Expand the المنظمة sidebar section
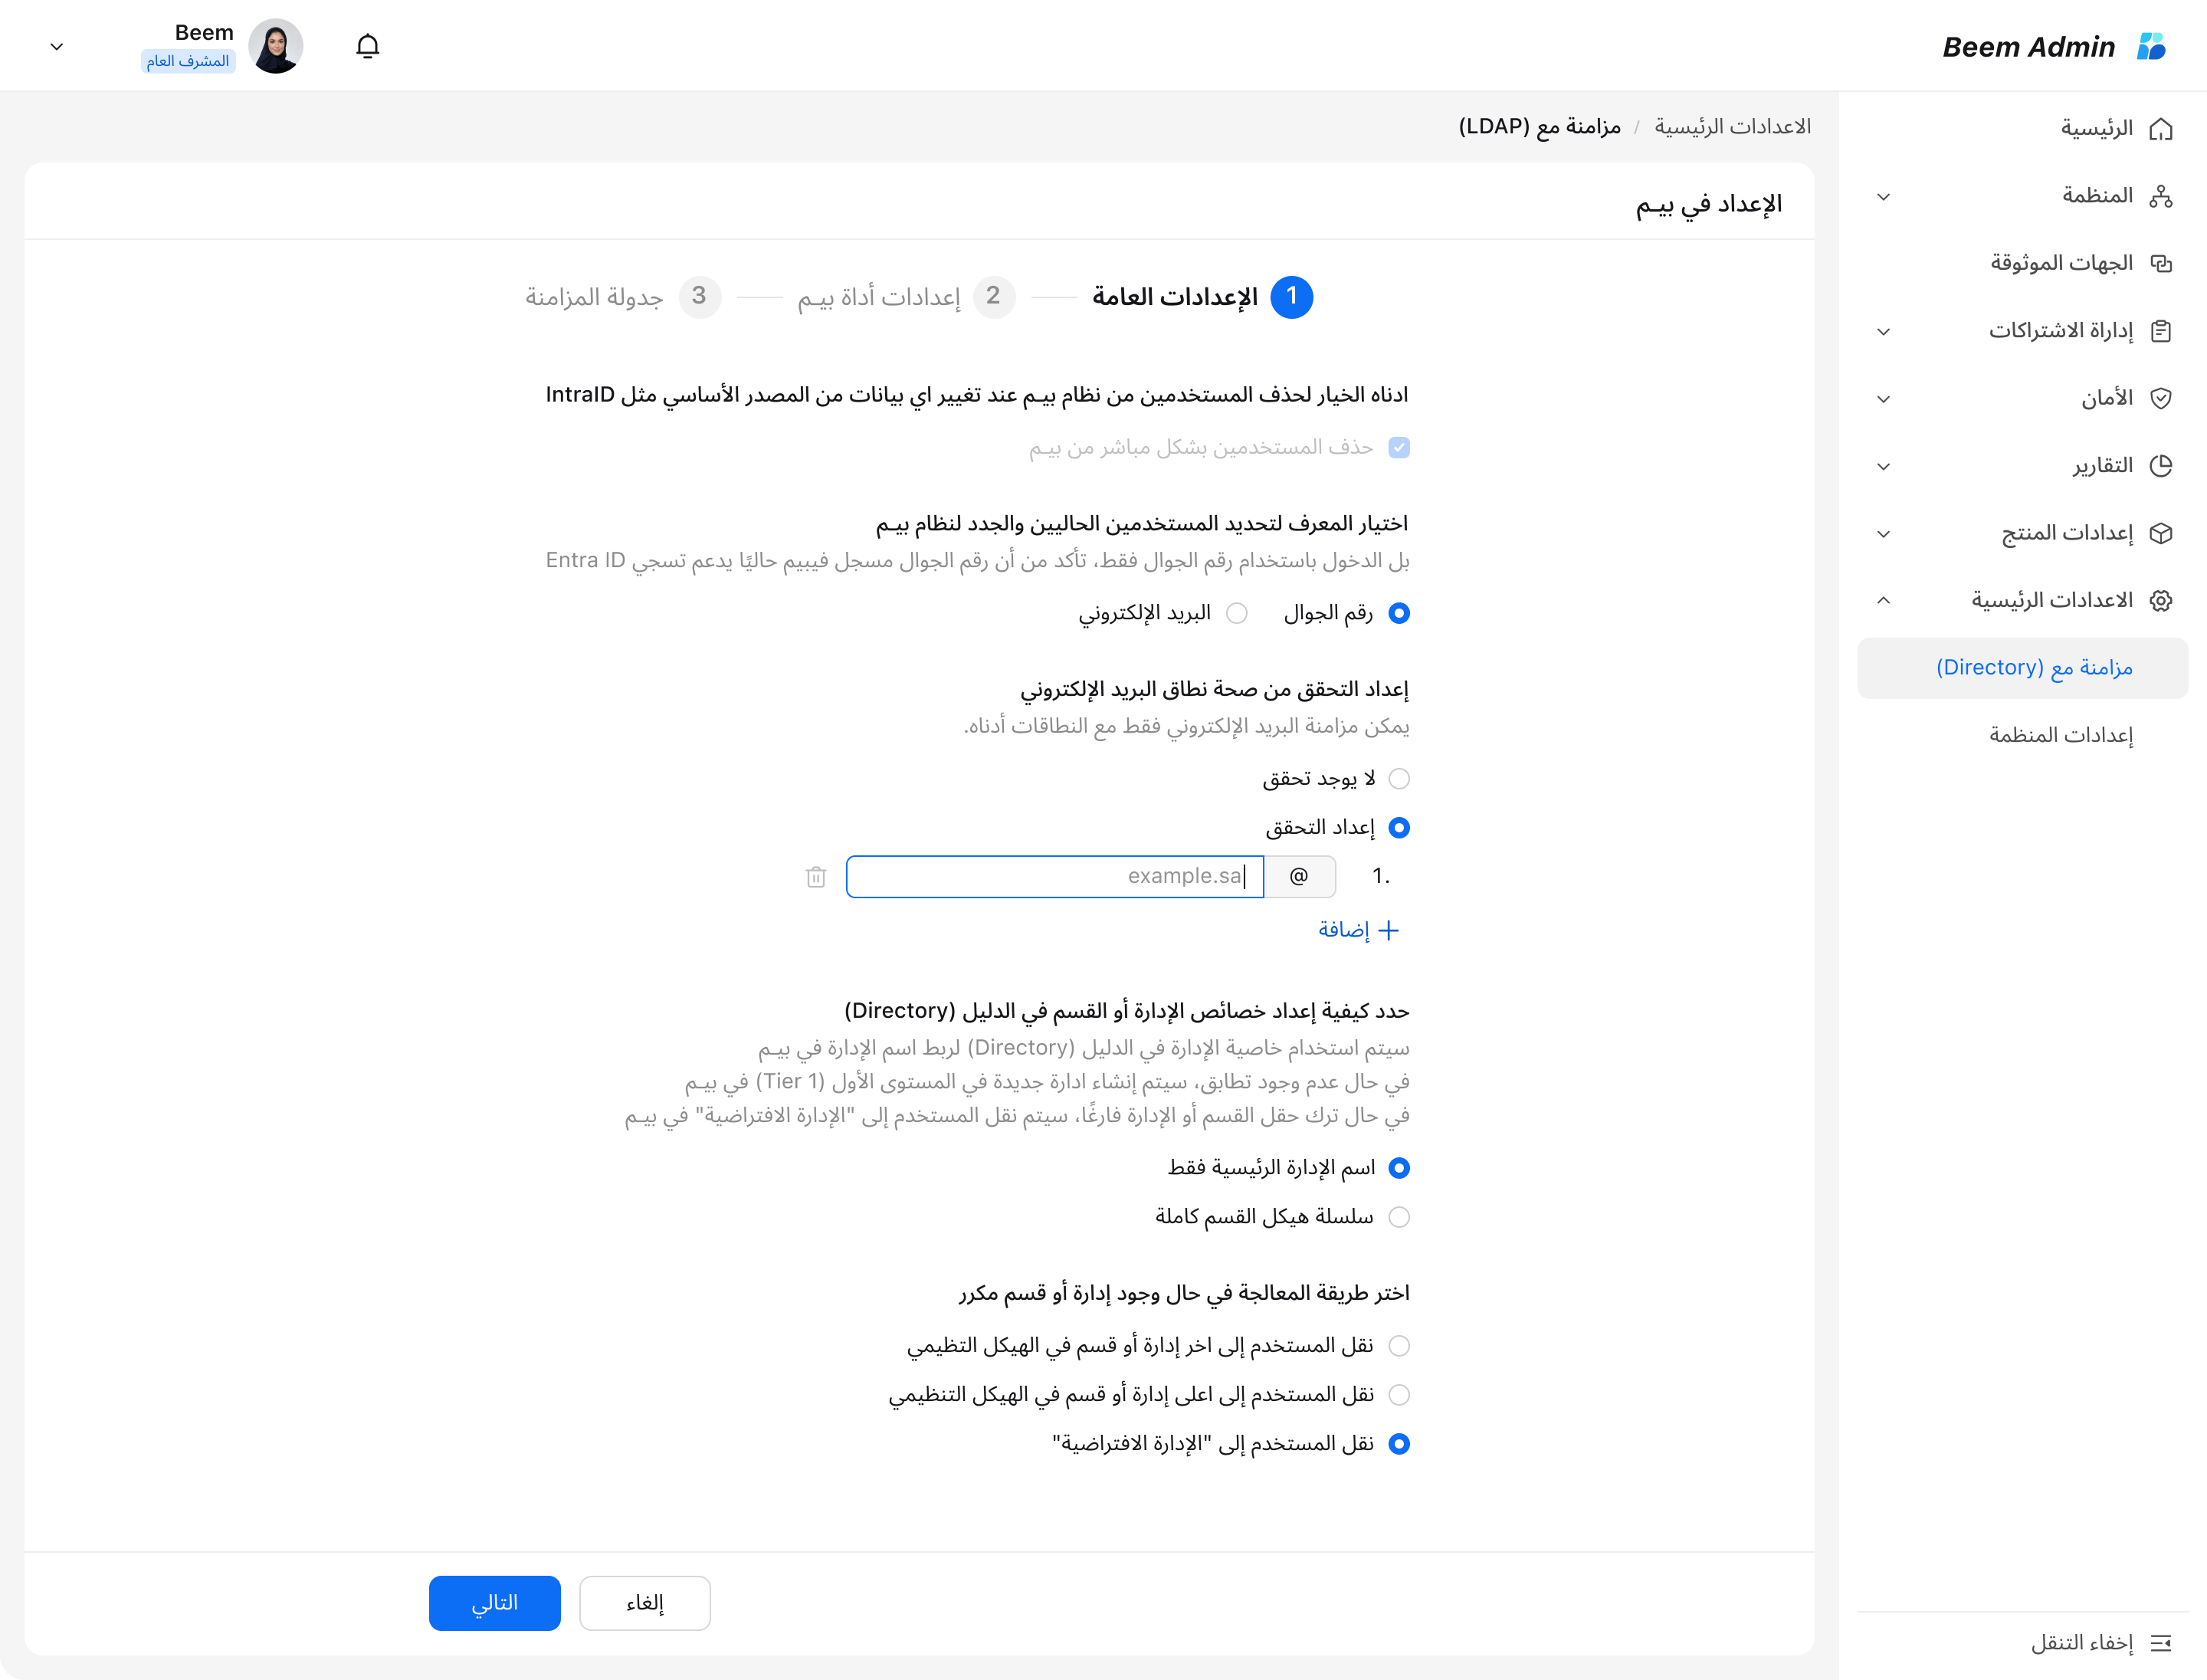Viewport: 2207px width, 1680px height. coord(1883,196)
